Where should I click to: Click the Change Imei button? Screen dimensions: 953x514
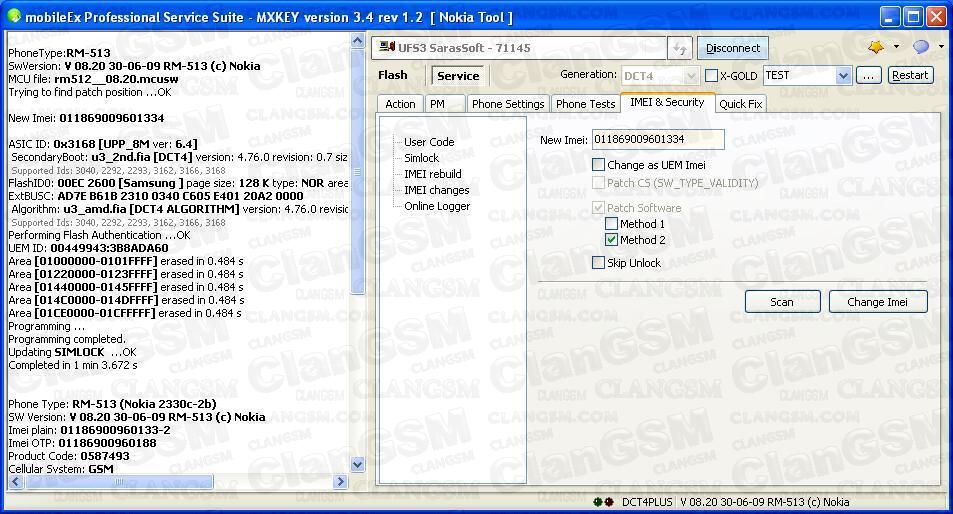point(878,302)
